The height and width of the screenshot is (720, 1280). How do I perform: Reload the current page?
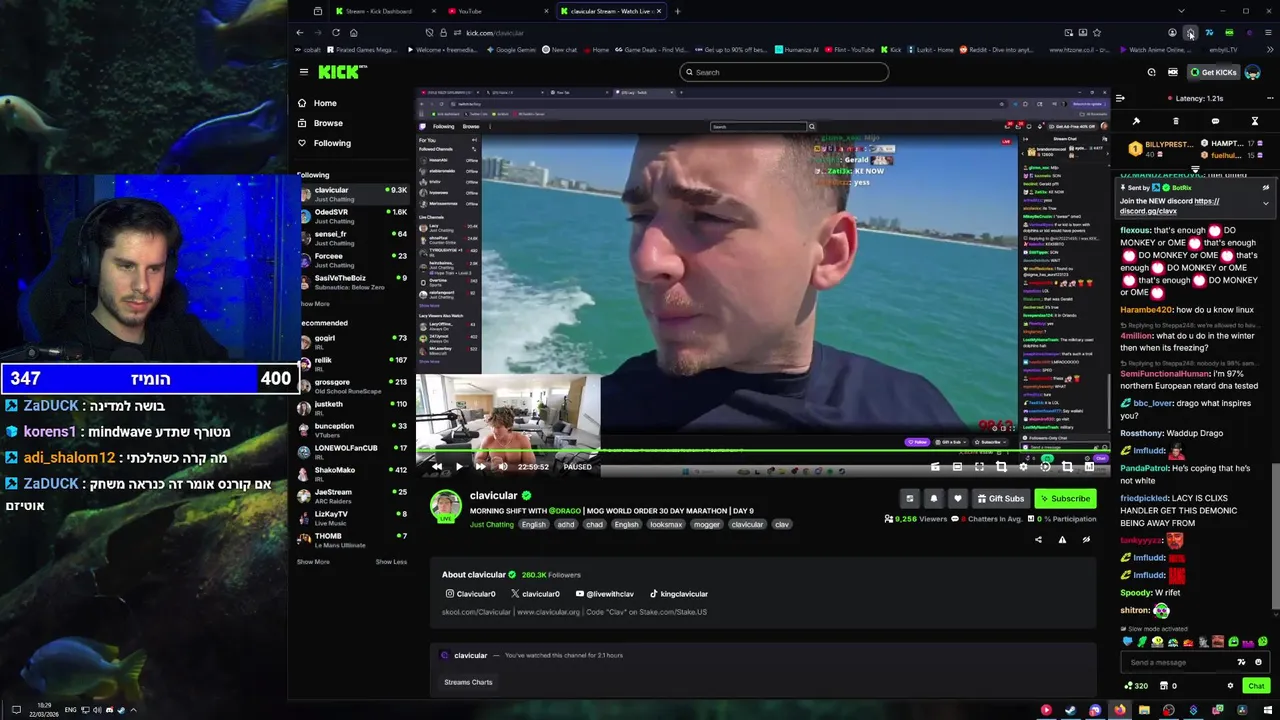(x=335, y=32)
